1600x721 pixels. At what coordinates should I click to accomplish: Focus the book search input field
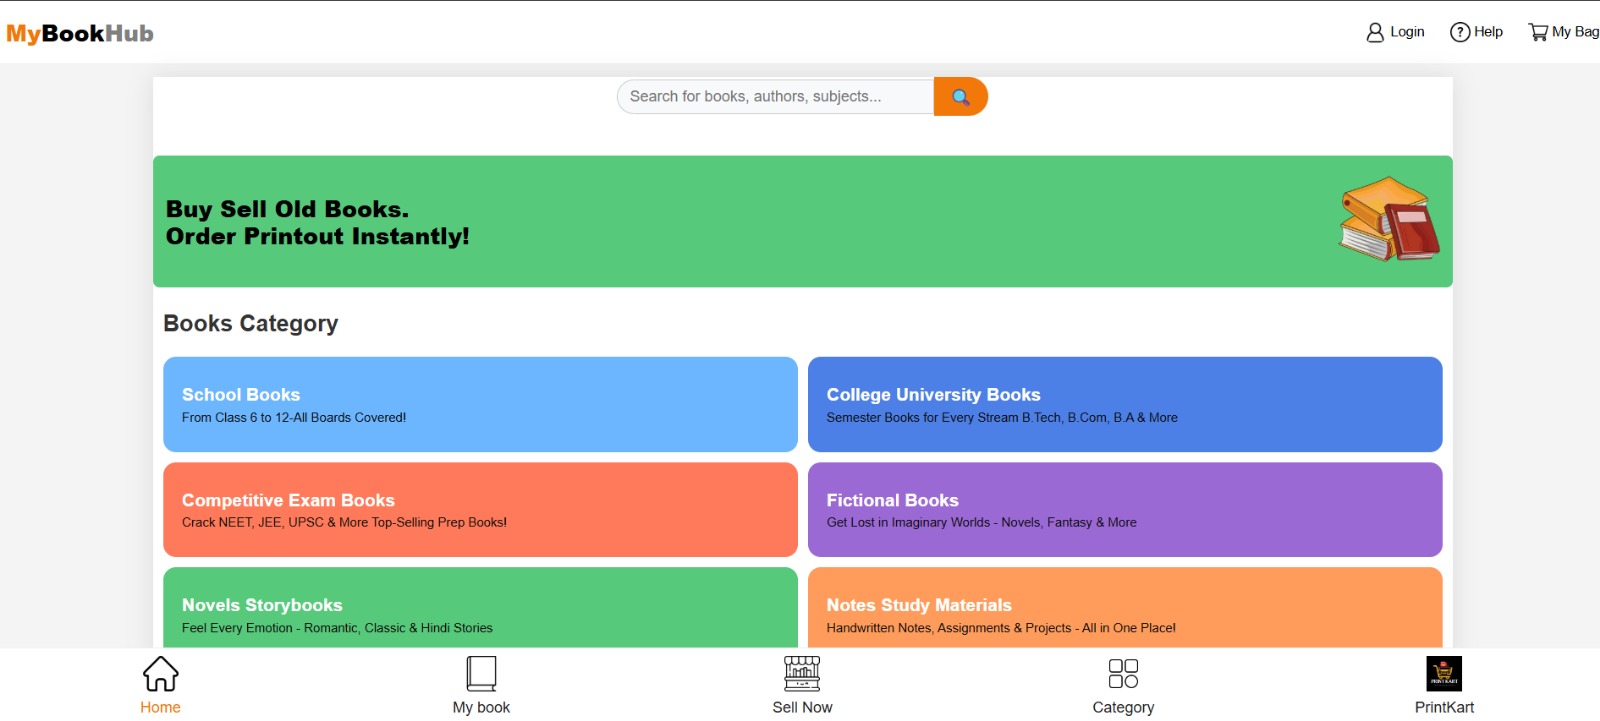[x=776, y=97]
